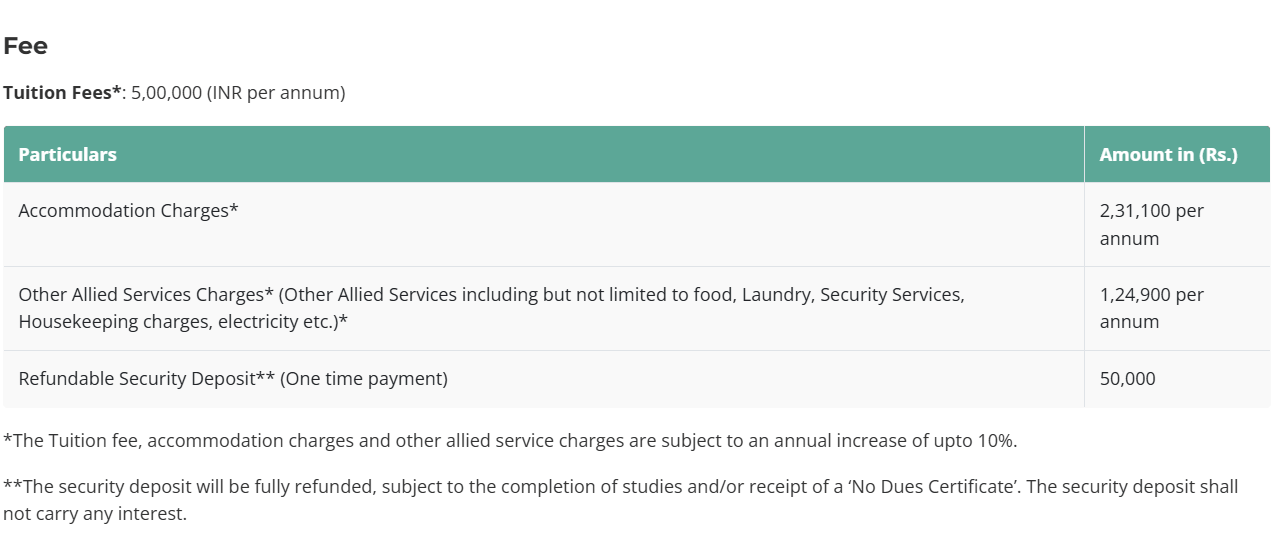
Task: Click the "1,24,900 per annum" amount cell
Action: point(1151,308)
